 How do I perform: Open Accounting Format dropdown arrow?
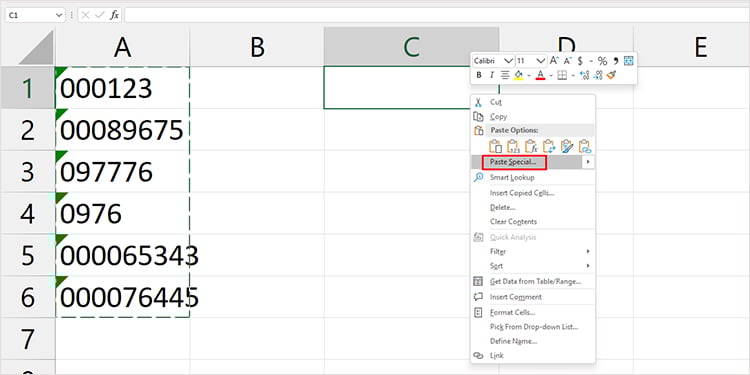click(x=591, y=61)
